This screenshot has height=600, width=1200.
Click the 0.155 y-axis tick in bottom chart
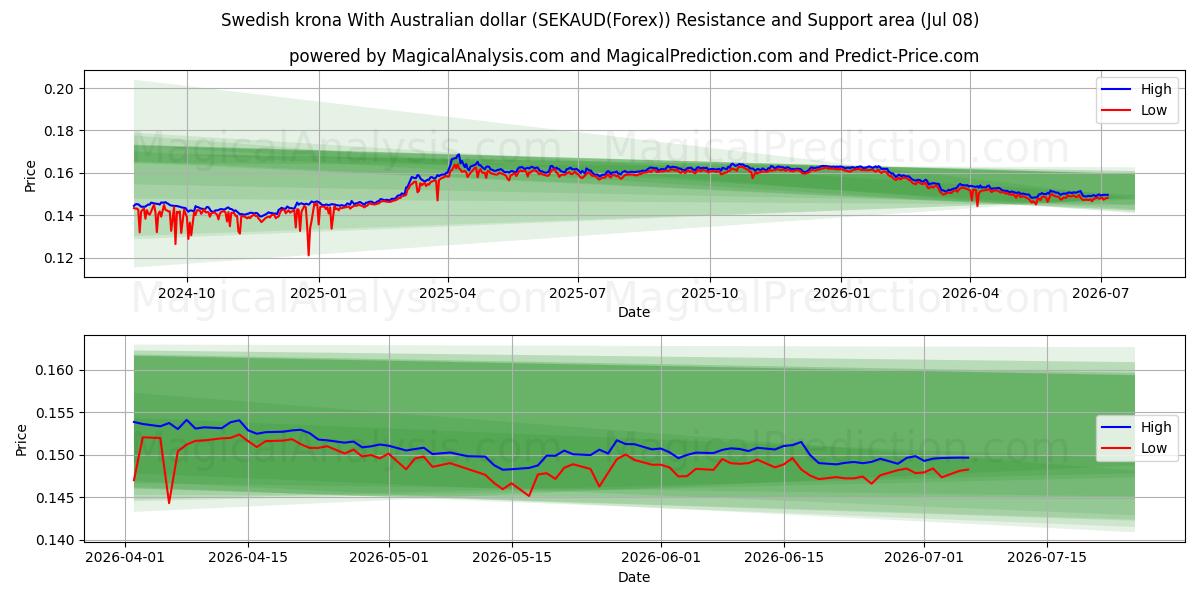click(57, 413)
